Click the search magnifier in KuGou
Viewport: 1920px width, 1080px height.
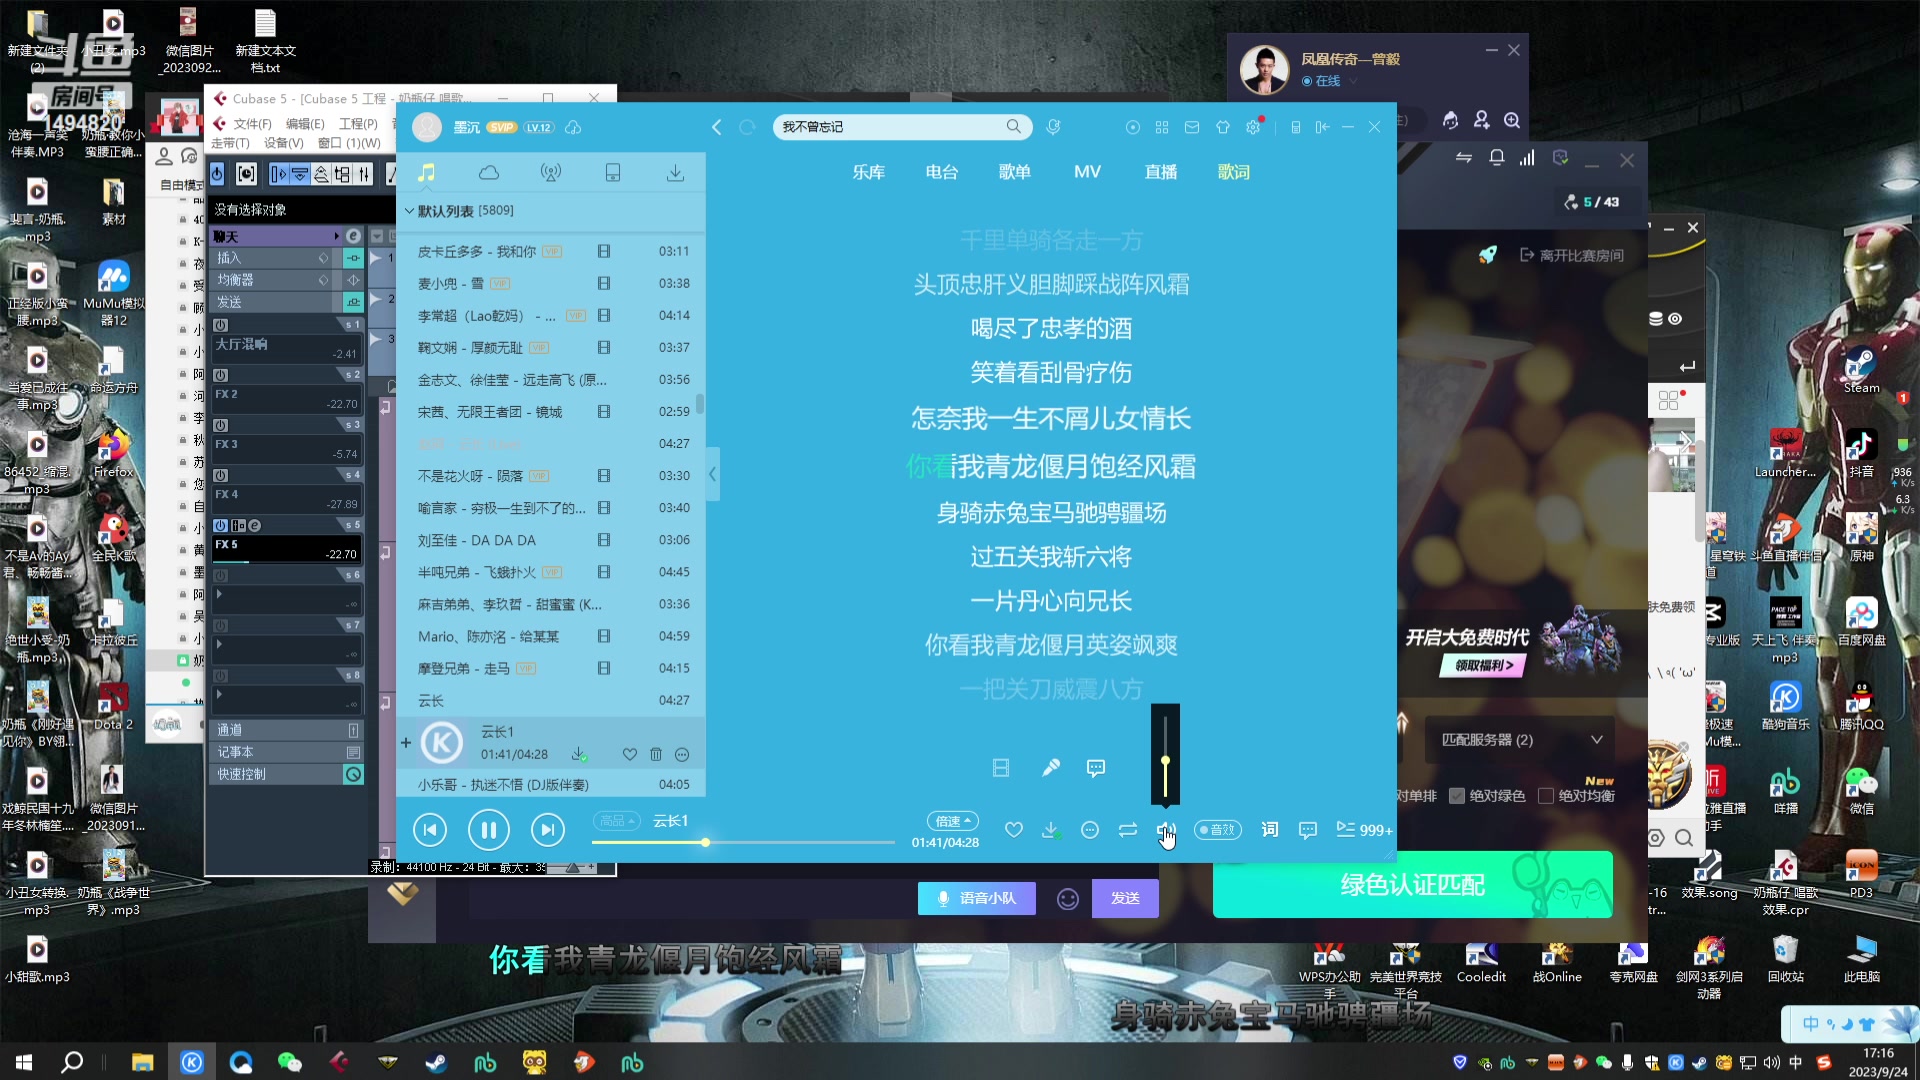pos(1014,127)
